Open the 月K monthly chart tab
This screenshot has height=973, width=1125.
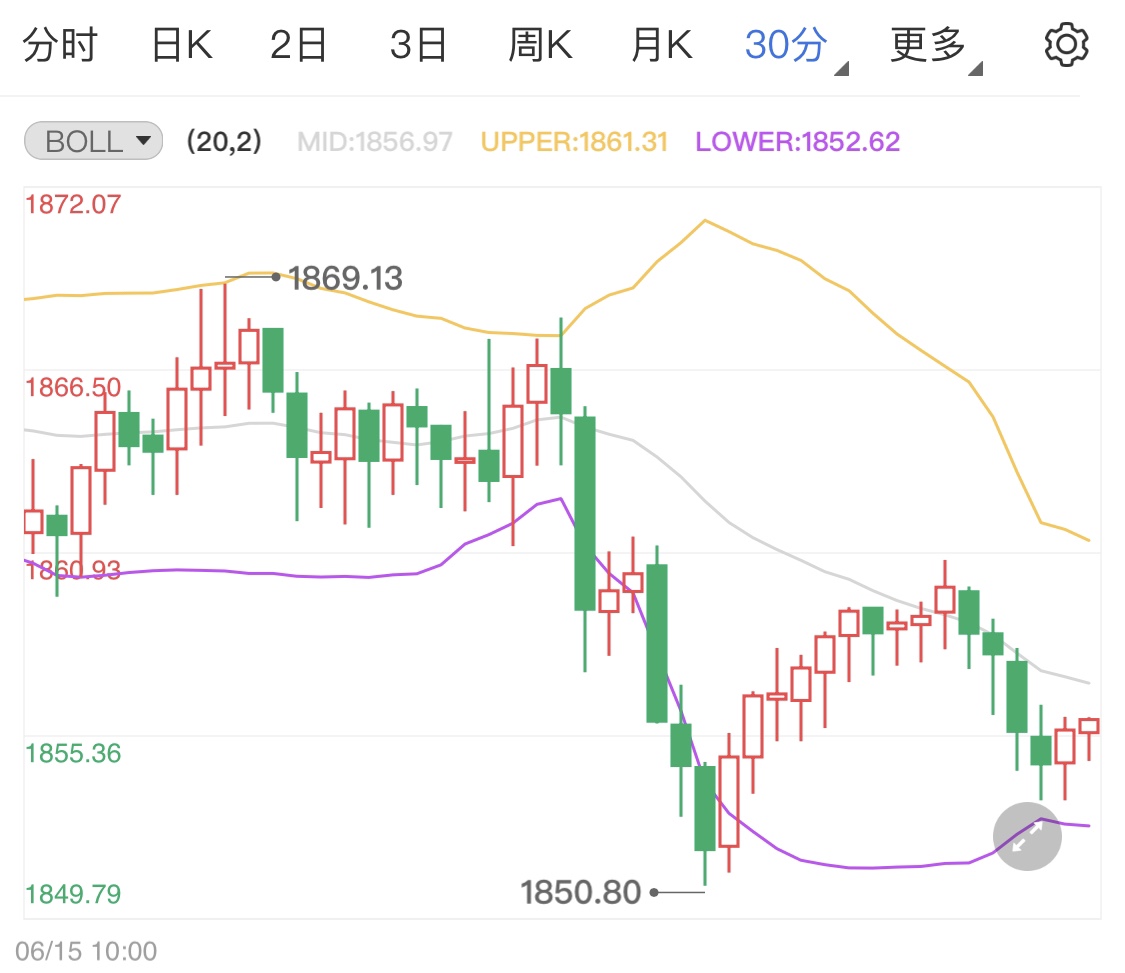[x=662, y=44]
